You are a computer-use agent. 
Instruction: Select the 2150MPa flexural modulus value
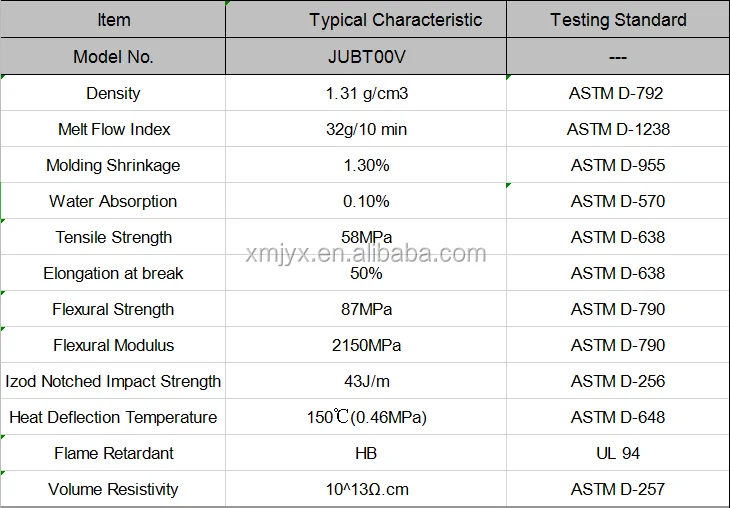pos(366,345)
